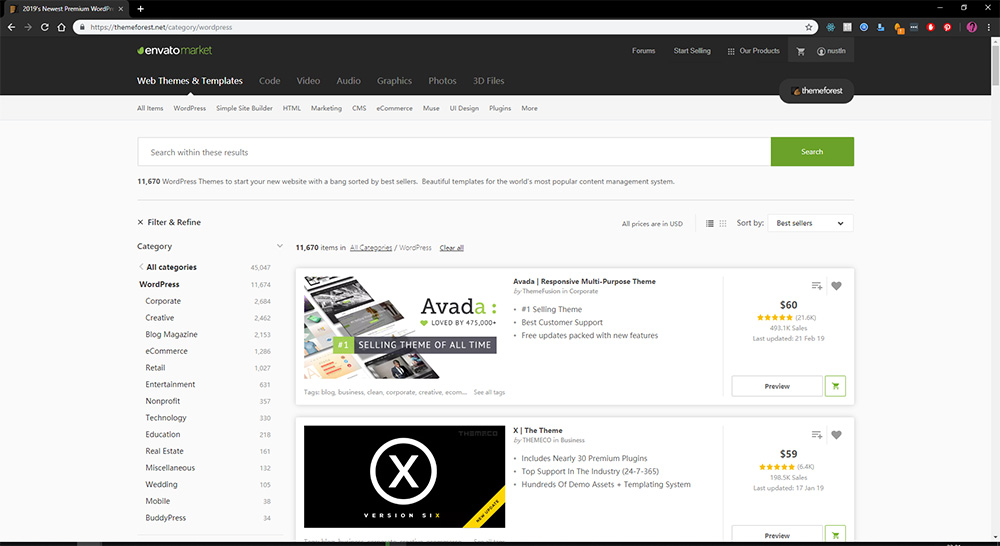Filter by Corporate category

(x=163, y=301)
